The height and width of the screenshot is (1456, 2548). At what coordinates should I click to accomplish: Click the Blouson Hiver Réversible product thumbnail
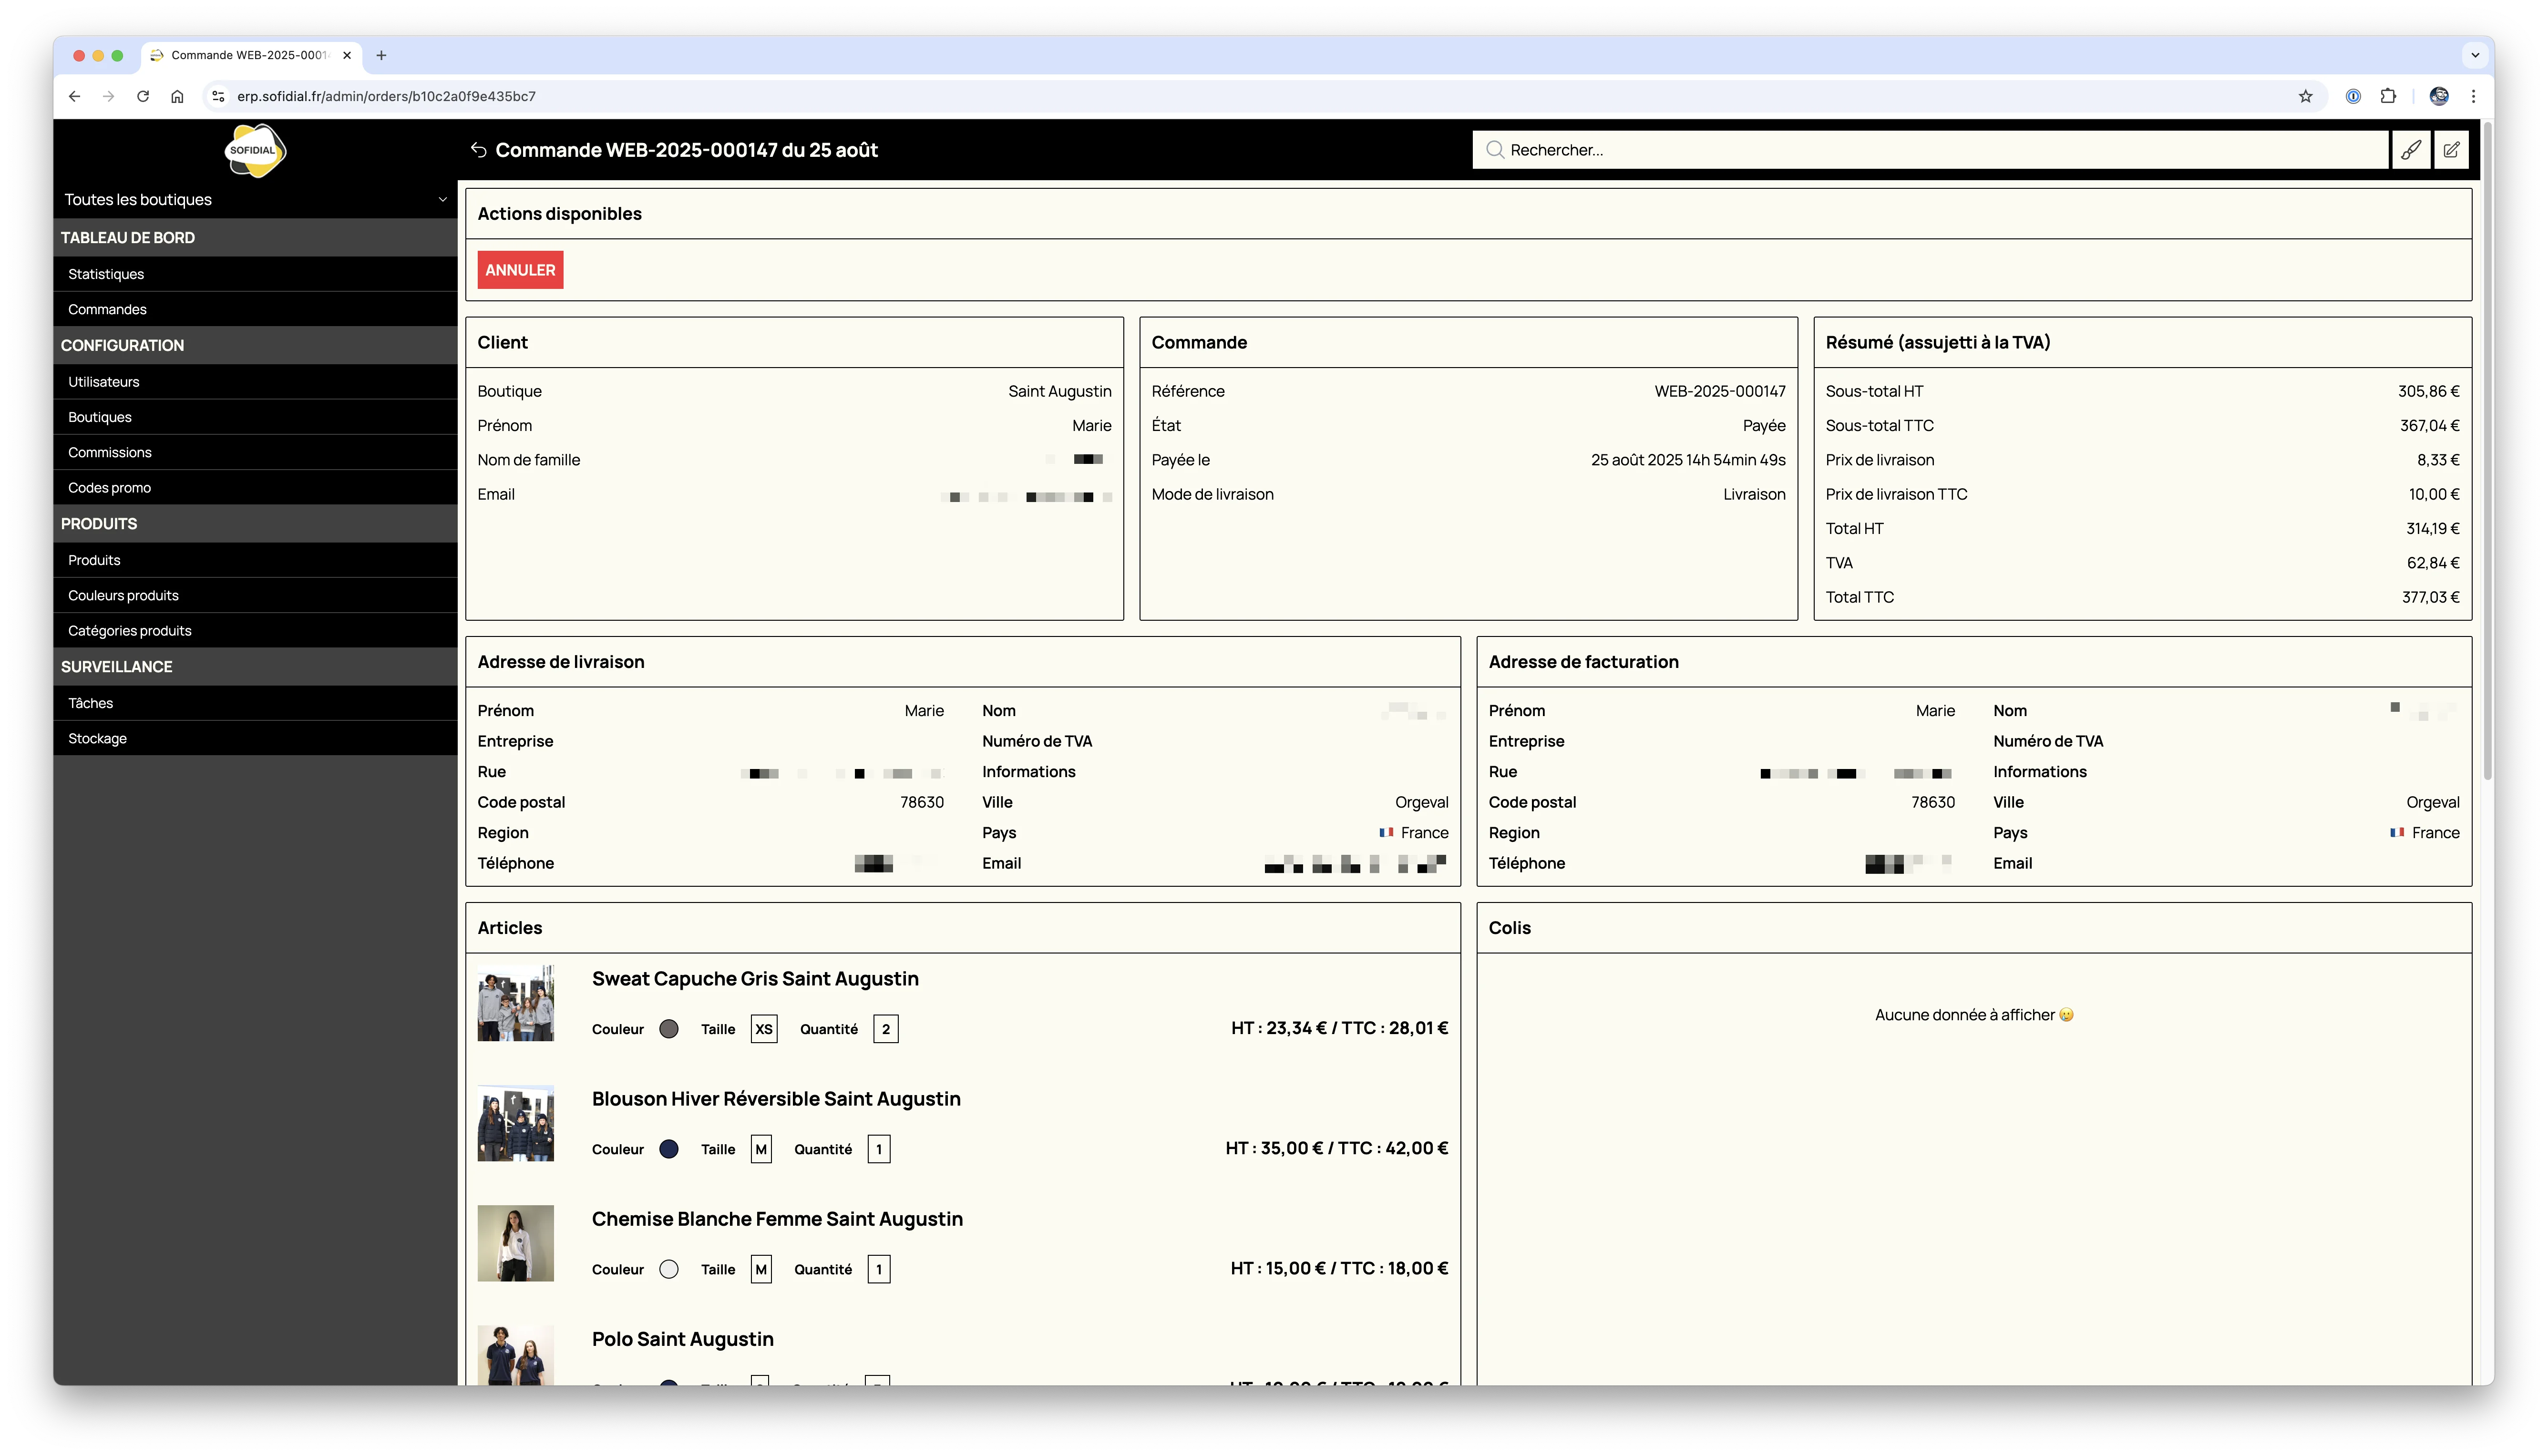click(515, 1123)
